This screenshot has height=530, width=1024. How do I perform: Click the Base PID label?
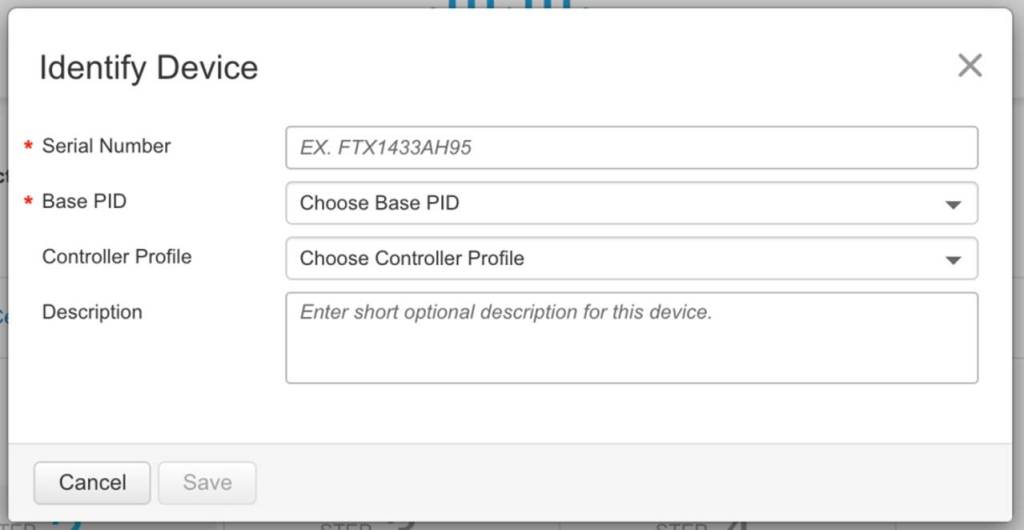point(84,201)
